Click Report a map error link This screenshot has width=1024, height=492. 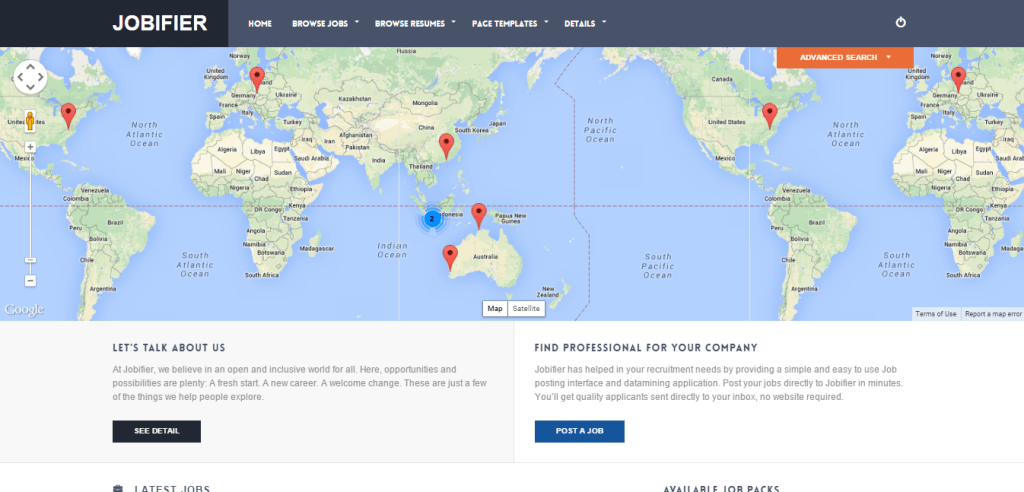pyautogui.click(x=993, y=314)
